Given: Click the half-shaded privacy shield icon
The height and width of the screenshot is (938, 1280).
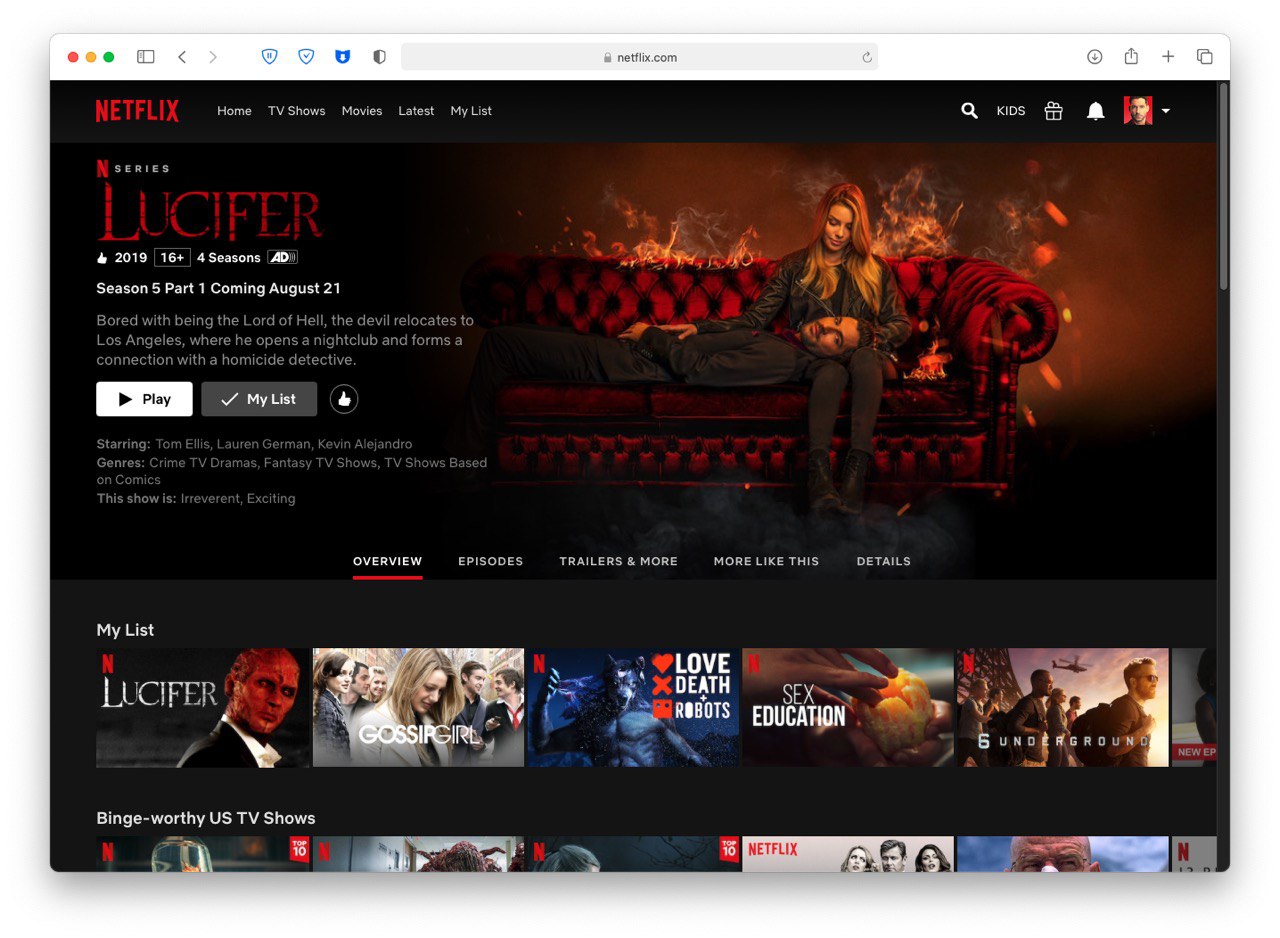Looking at the screenshot, I should pyautogui.click(x=379, y=57).
